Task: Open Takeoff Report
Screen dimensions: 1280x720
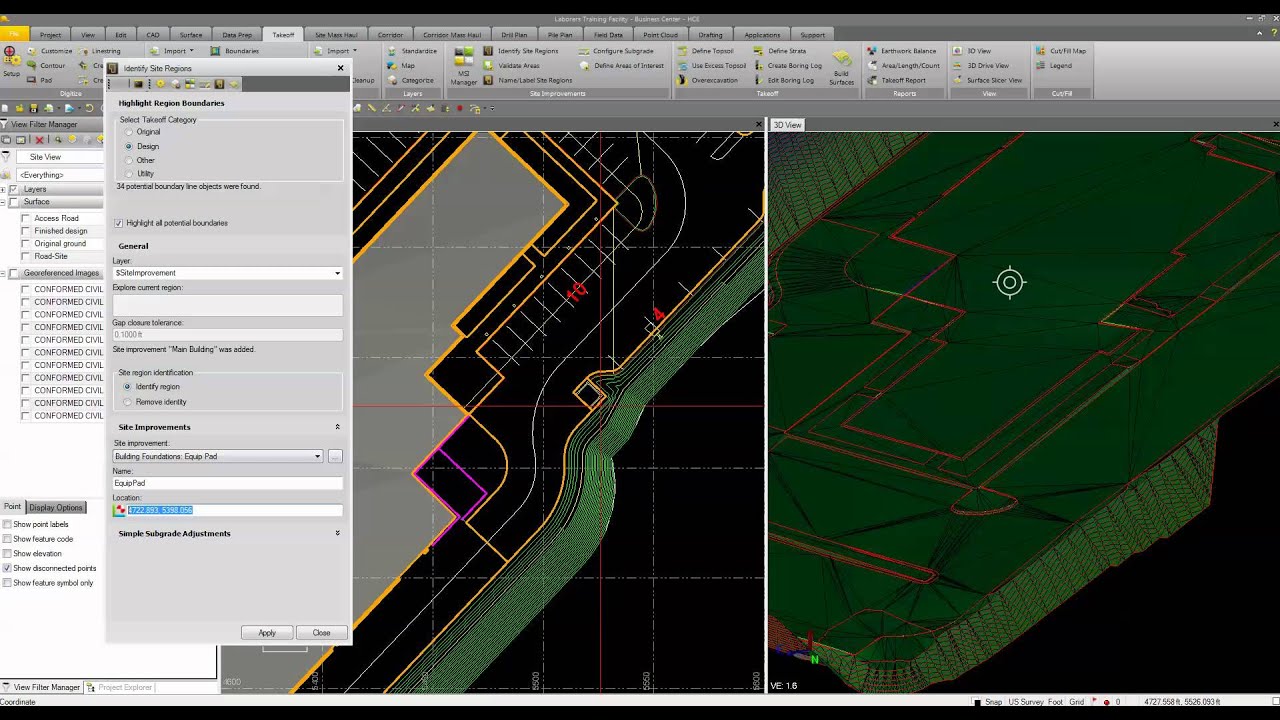Action: 896,80
